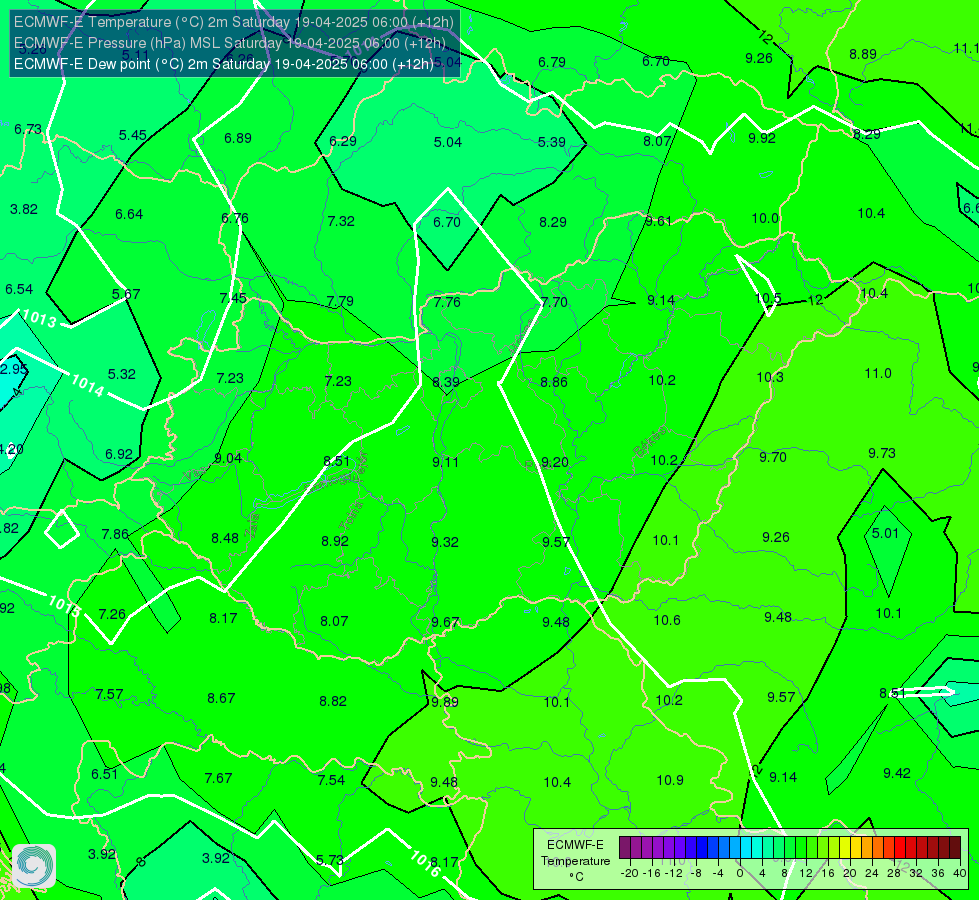Click the ECMWF-E Temperature °C legend label
This screenshot has width=979, height=900.
(575, 861)
